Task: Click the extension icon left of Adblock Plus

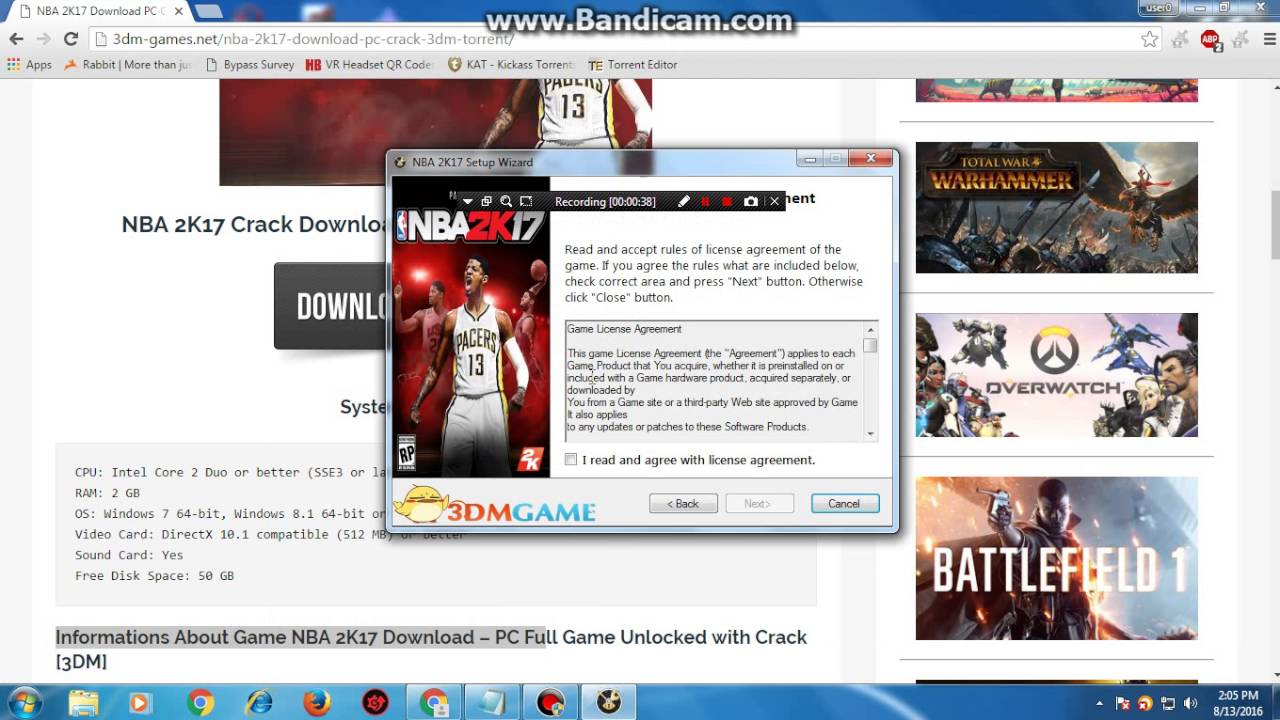Action: 1181,39
